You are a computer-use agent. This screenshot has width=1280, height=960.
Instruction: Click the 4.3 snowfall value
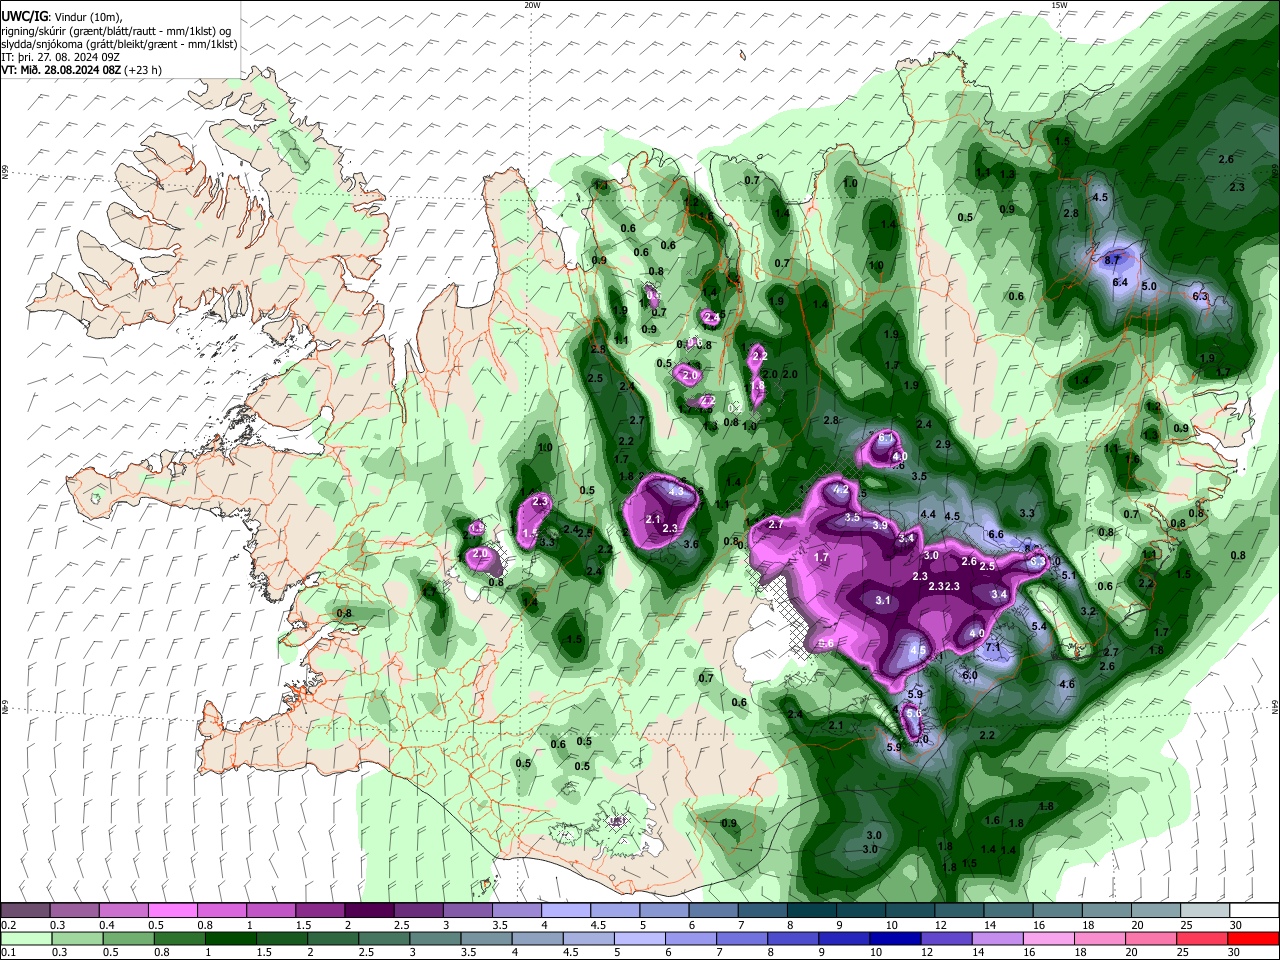click(676, 491)
